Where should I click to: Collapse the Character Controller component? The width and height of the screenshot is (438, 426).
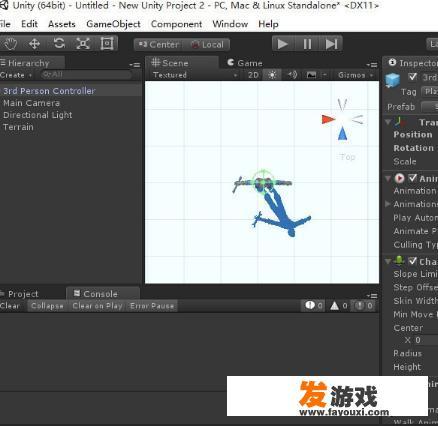(388, 261)
